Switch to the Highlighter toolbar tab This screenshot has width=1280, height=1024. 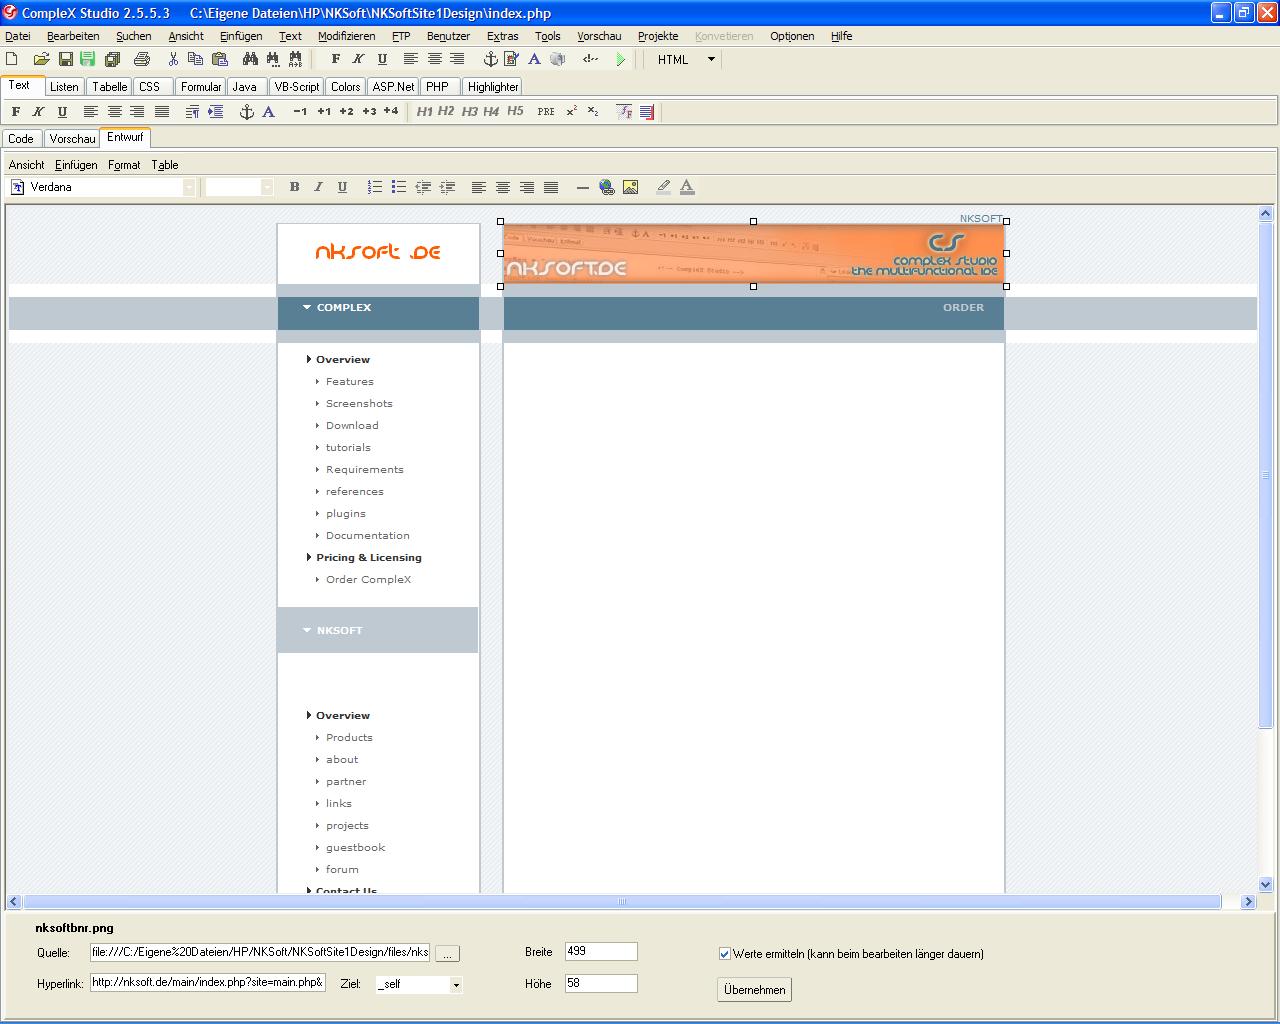pos(493,87)
